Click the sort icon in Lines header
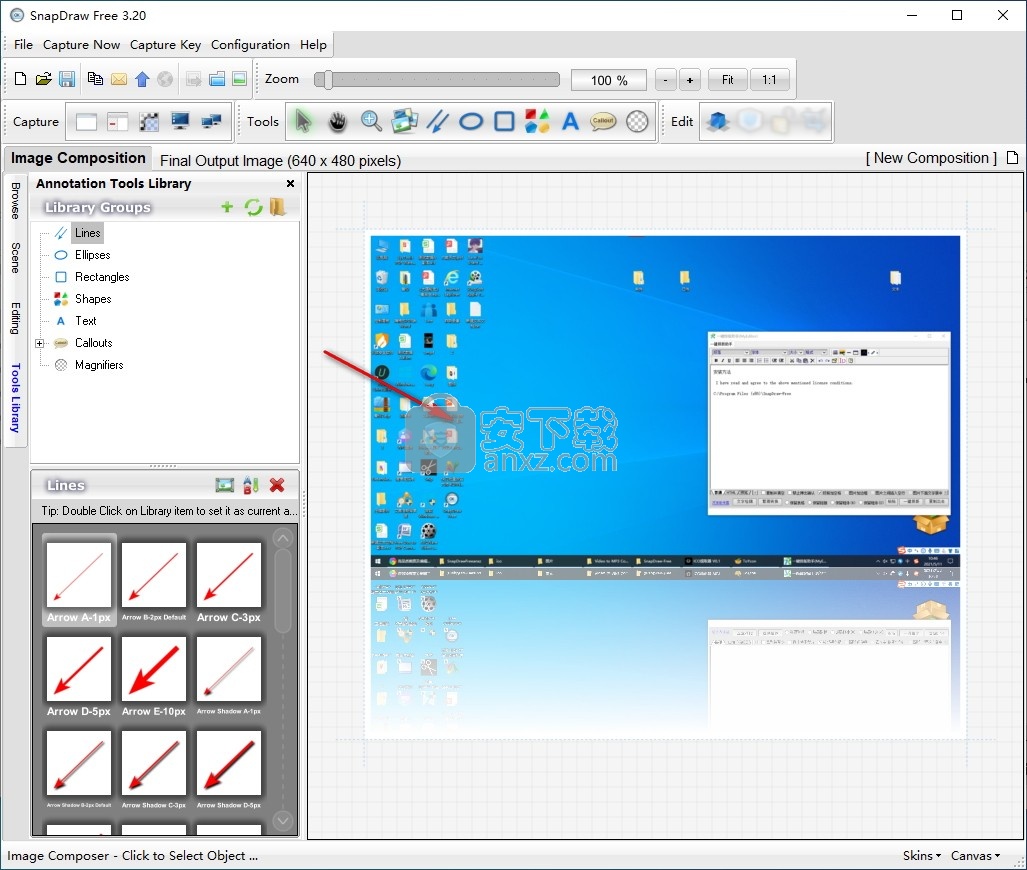The height and width of the screenshot is (870, 1027). [251, 485]
